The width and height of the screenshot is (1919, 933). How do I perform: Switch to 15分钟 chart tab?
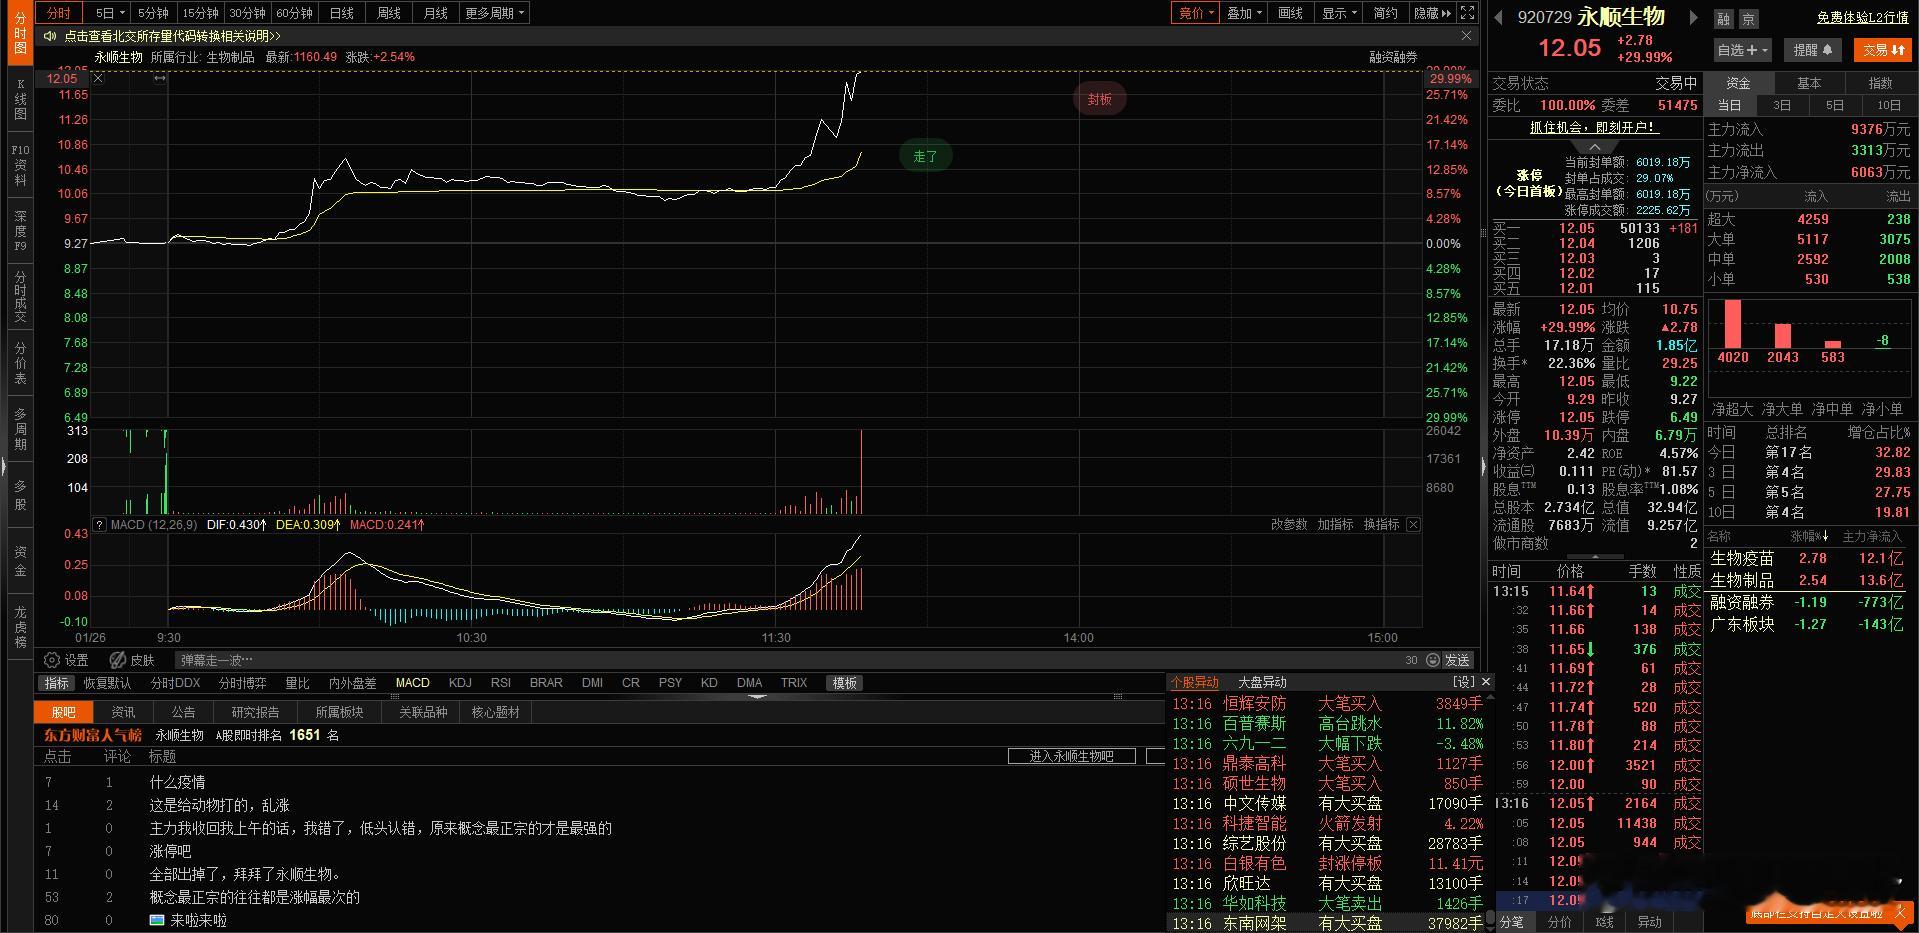(200, 13)
